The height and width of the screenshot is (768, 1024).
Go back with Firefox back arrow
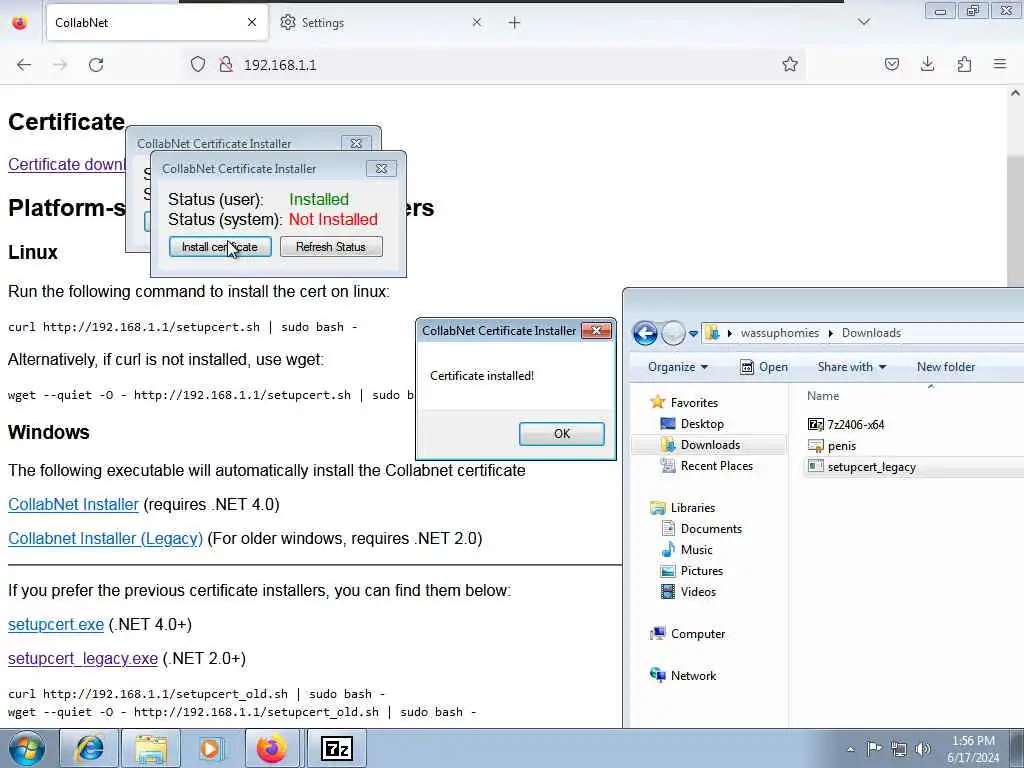tap(24, 65)
